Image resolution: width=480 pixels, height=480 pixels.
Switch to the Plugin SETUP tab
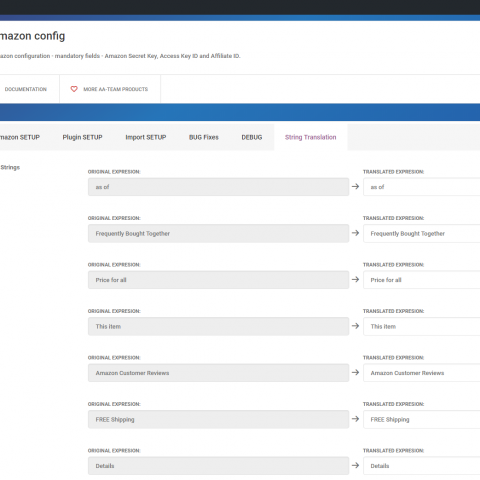(82, 137)
